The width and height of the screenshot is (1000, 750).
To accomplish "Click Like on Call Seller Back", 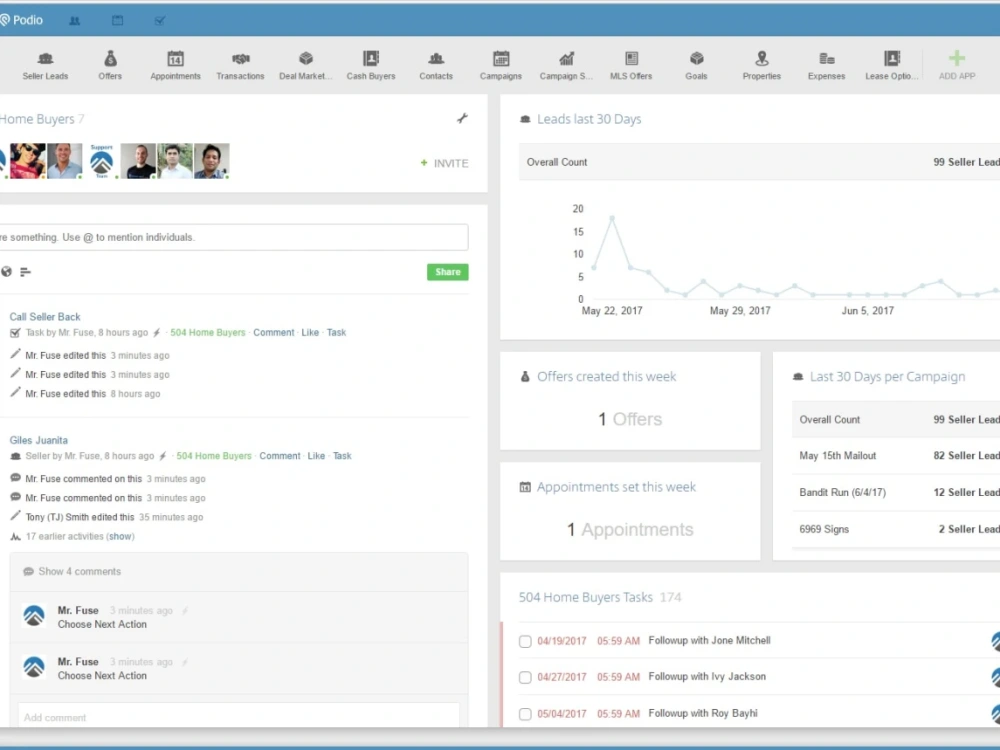I will [x=310, y=332].
